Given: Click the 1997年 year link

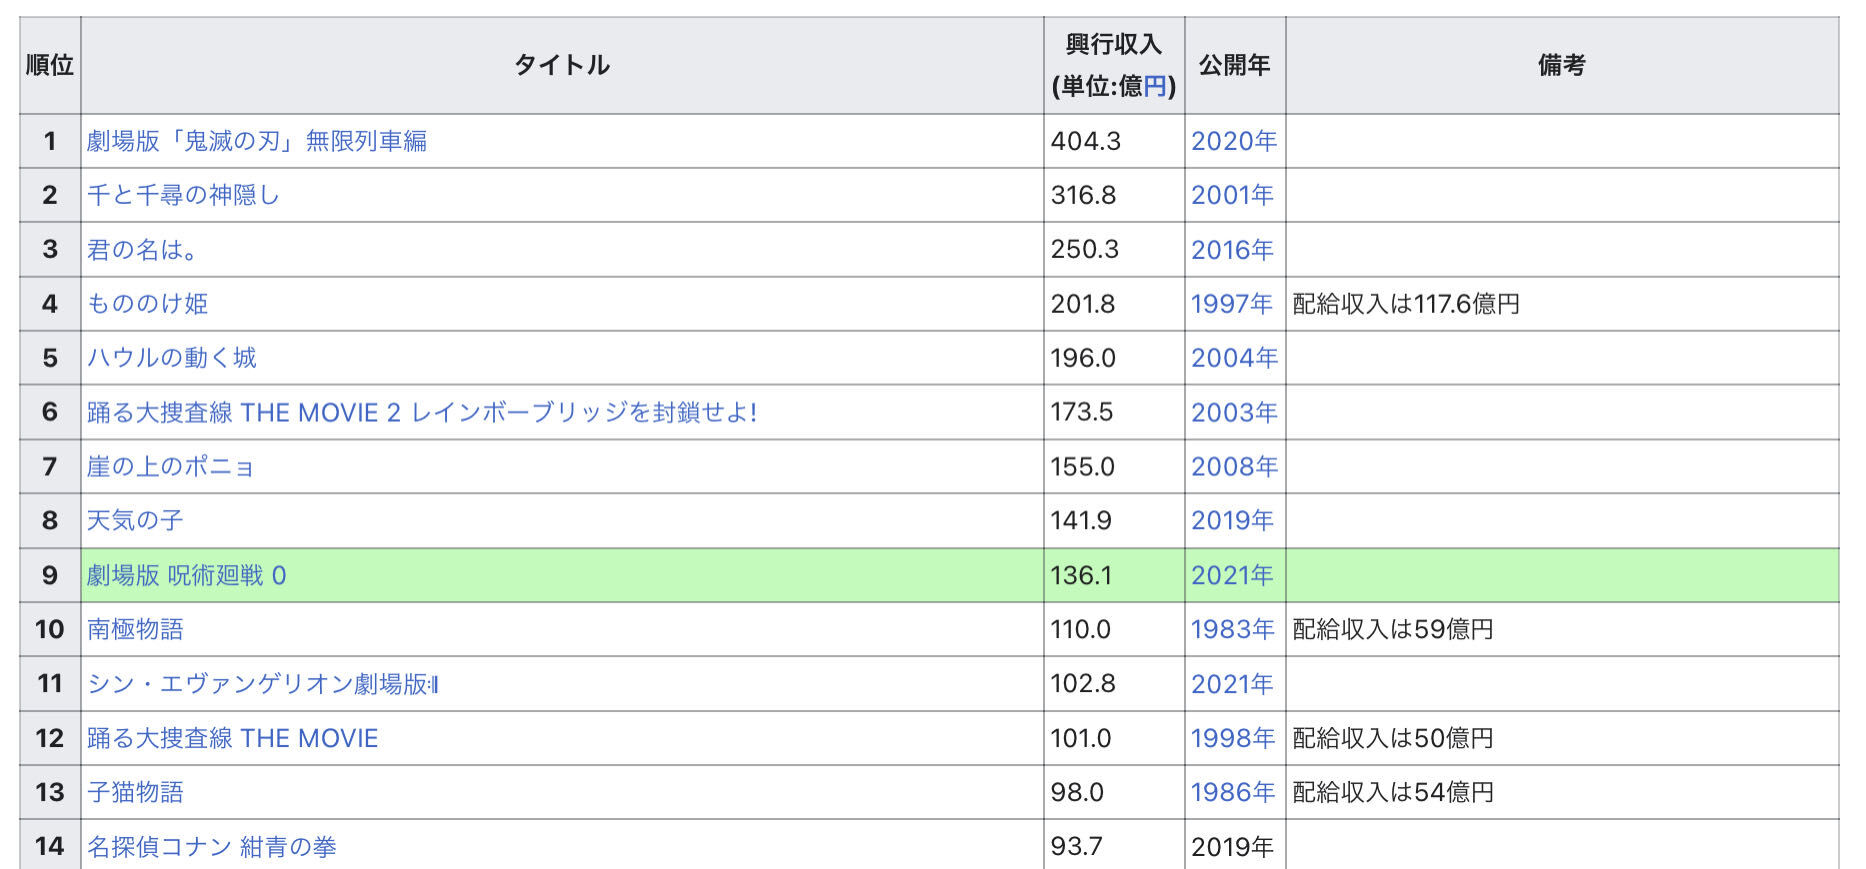Looking at the screenshot, I should 1232,304.
